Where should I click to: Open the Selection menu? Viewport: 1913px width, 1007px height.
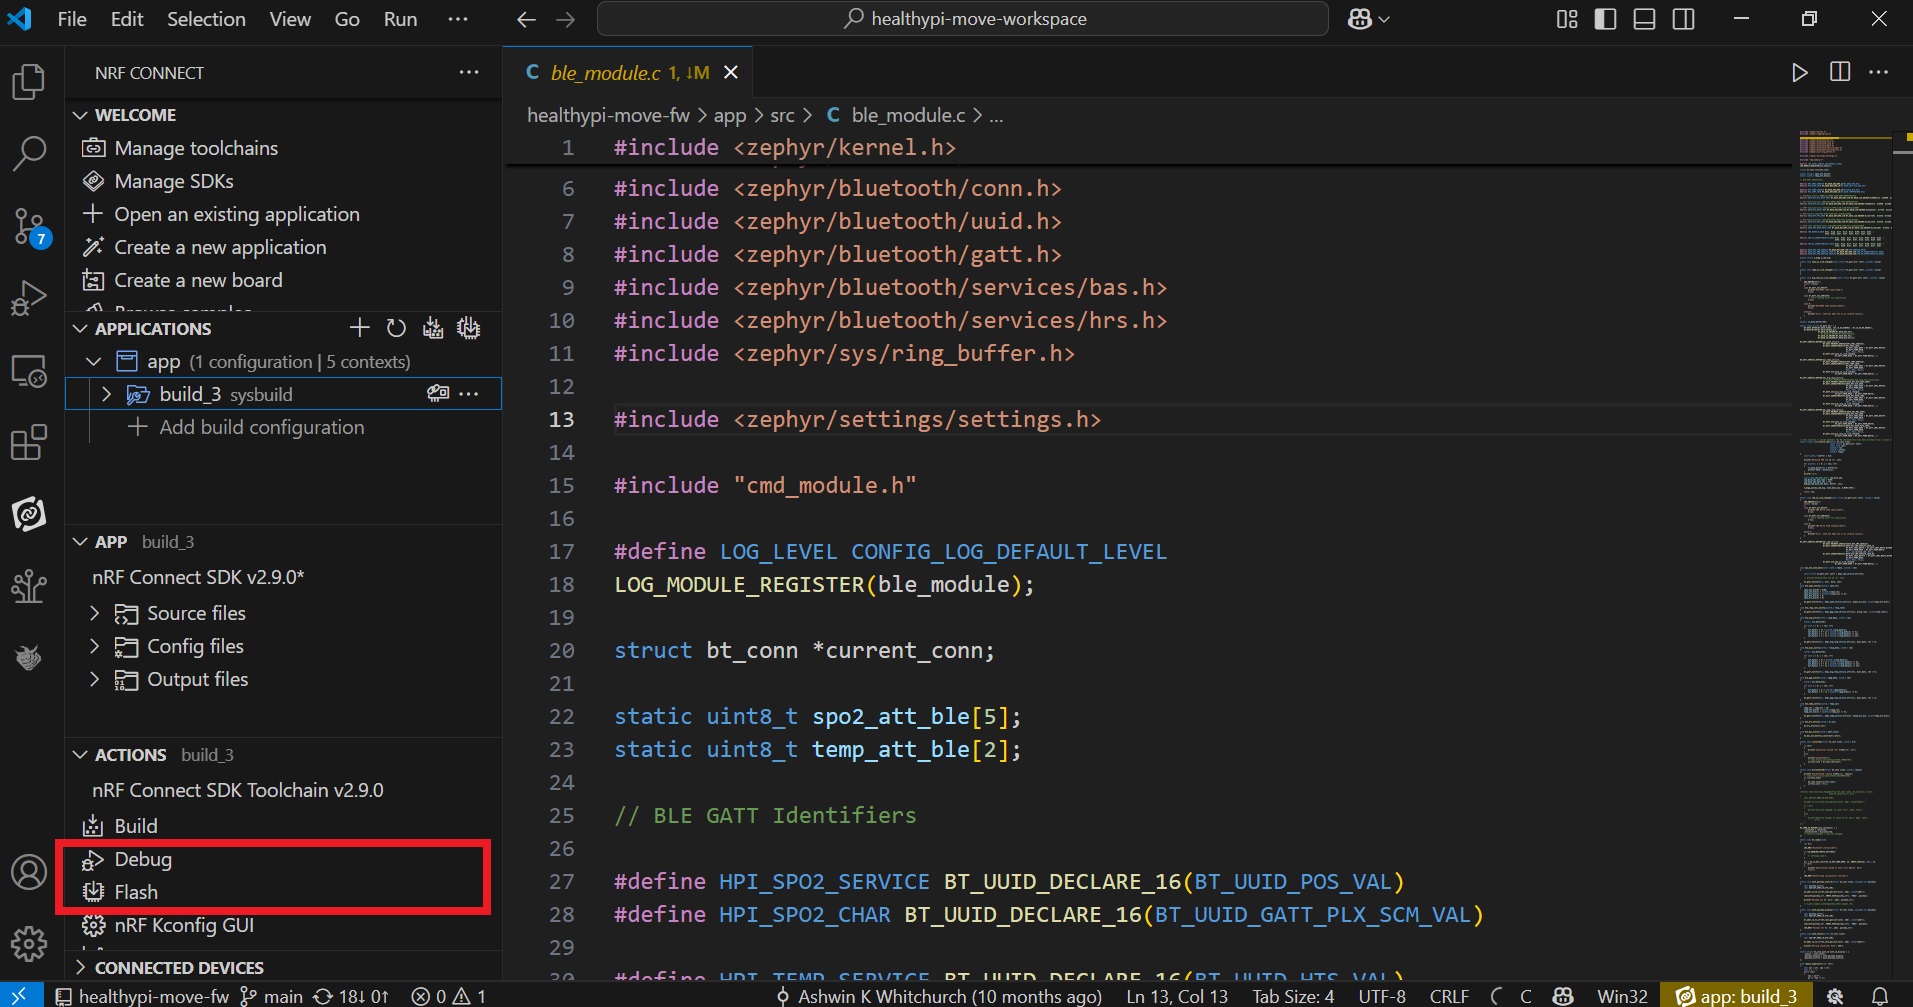pyautogui.click(x=206, y=19)
